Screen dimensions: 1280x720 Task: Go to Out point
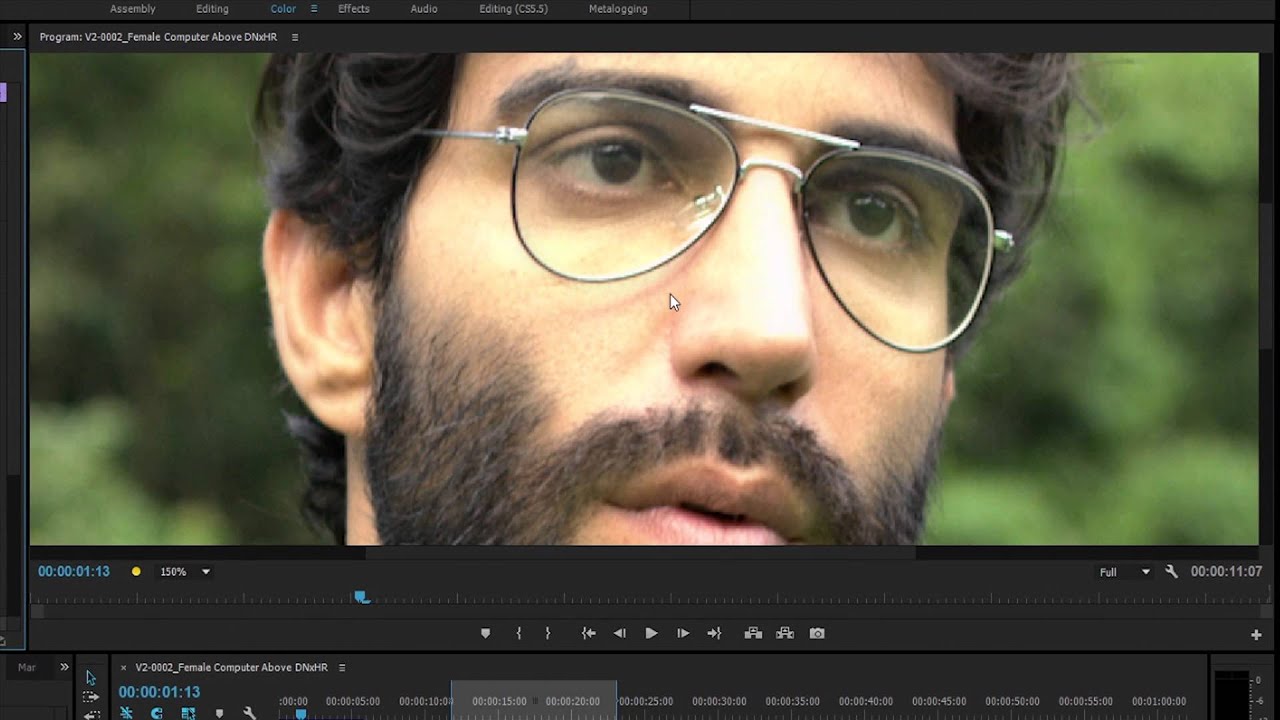tap(714, 633)
